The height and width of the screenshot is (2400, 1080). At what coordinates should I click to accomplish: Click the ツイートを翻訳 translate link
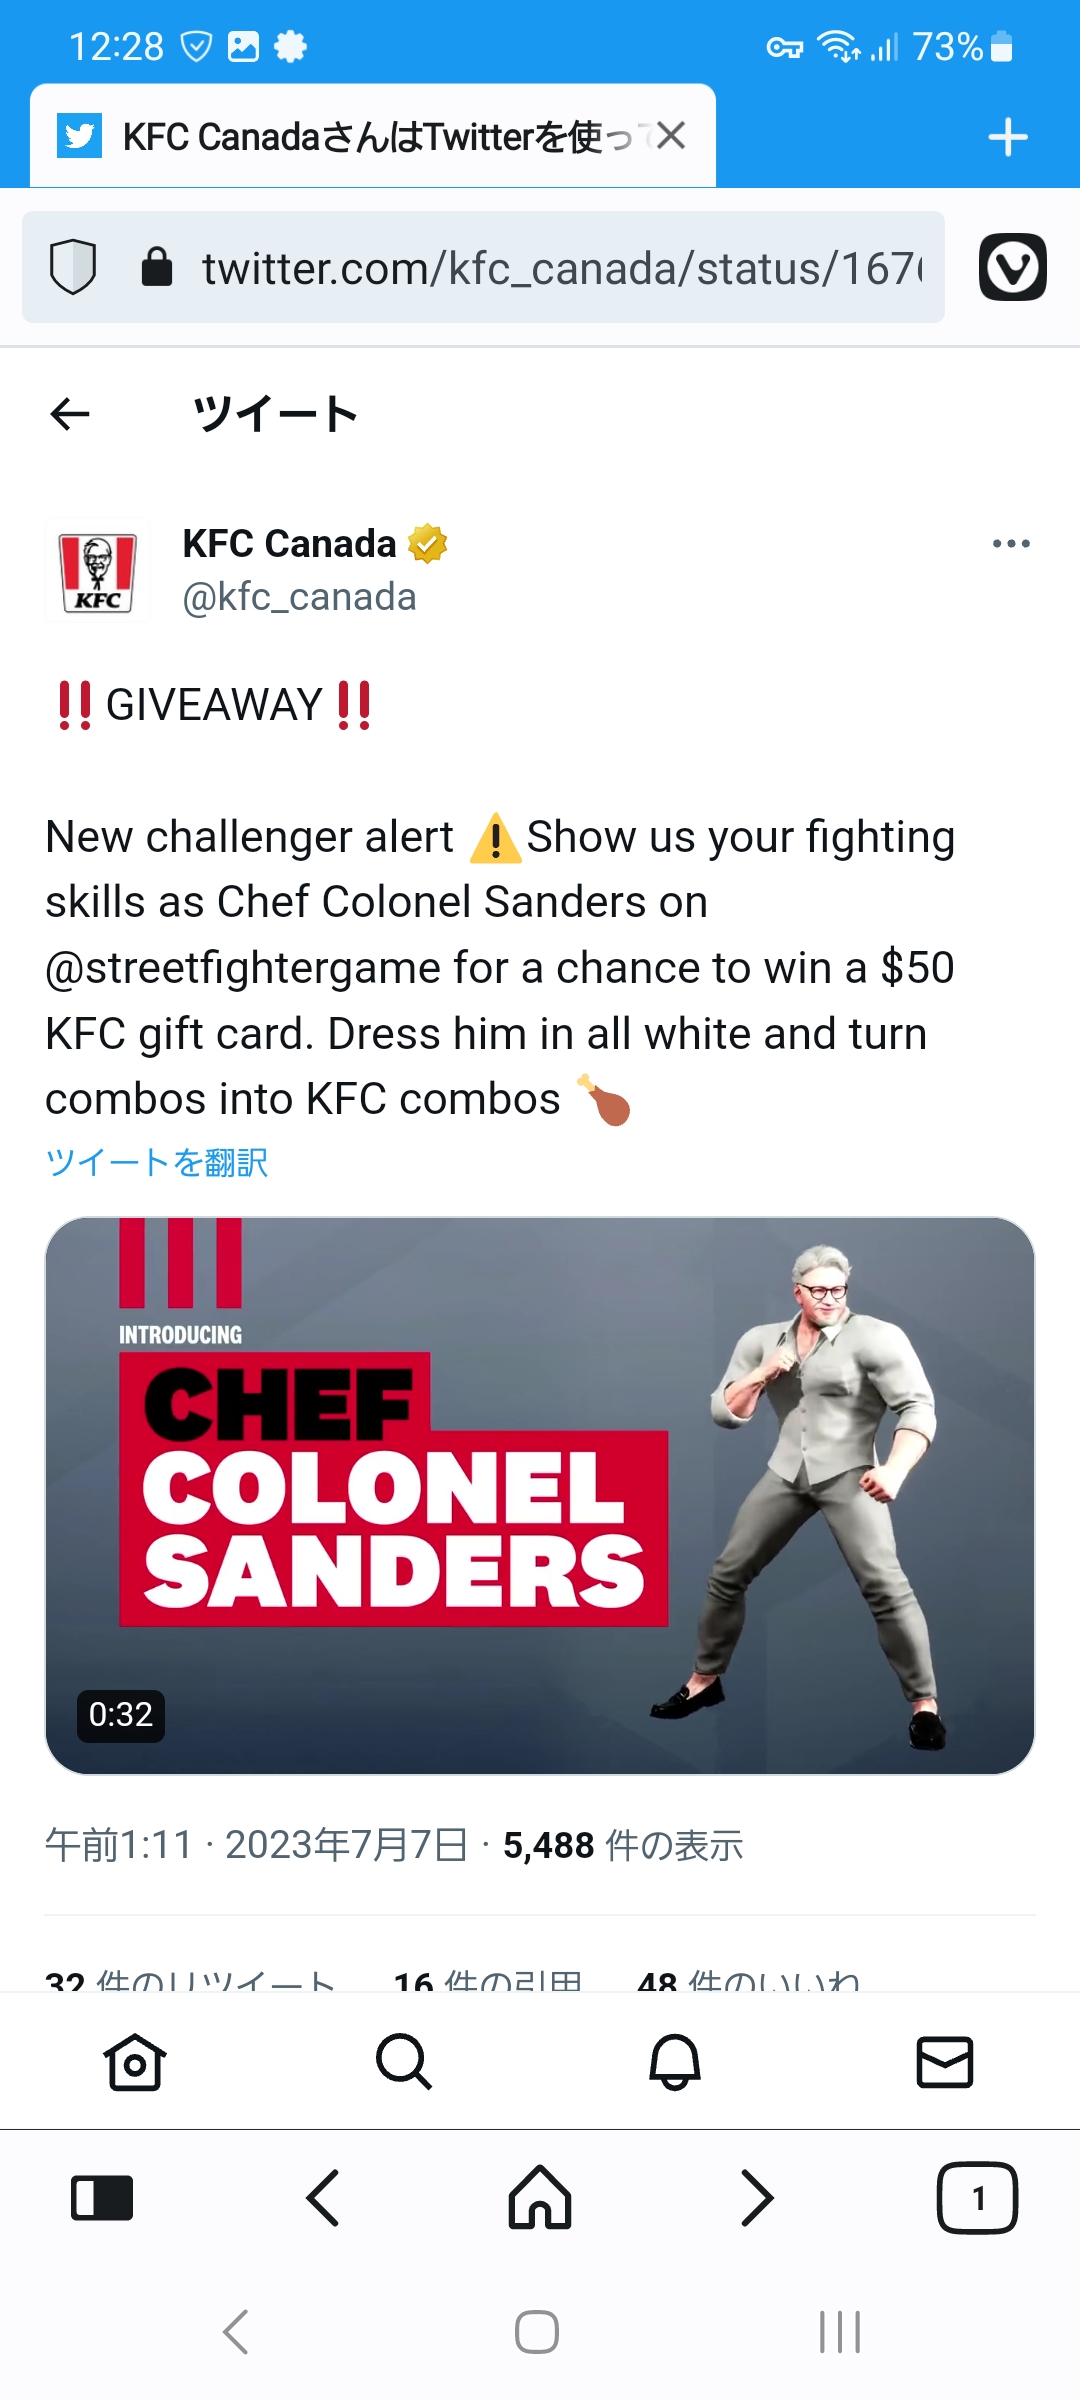point(157,1162)
